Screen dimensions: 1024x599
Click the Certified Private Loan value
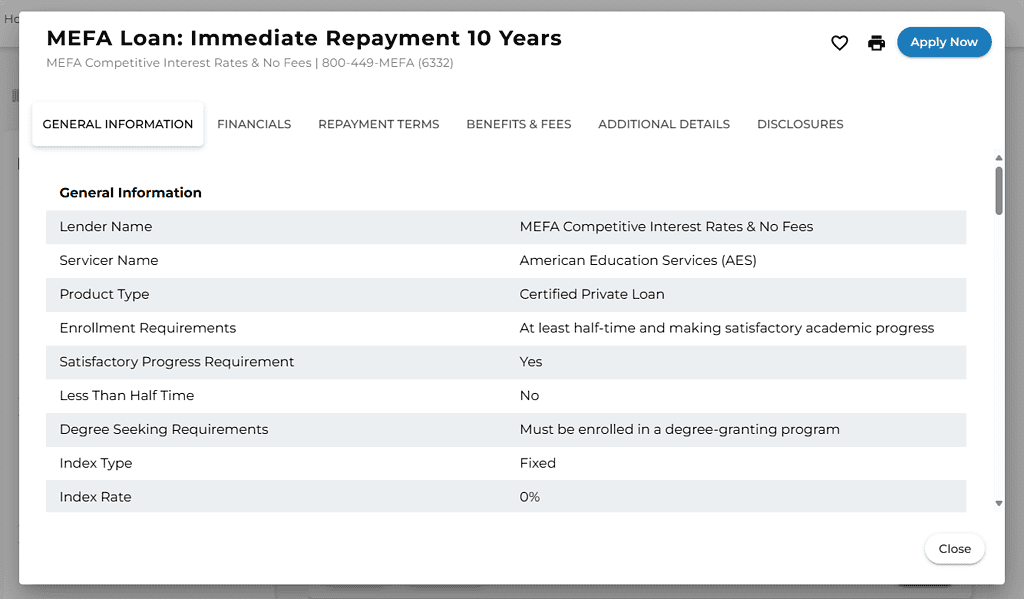pyautogui.click(x=592, y=295)
